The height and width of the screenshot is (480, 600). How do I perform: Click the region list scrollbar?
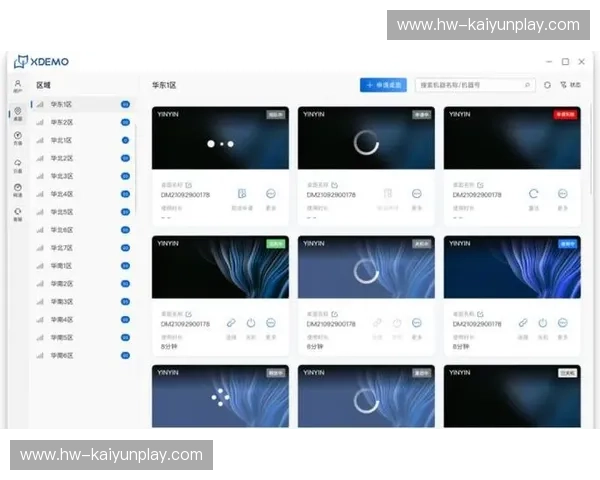(135, 168)
